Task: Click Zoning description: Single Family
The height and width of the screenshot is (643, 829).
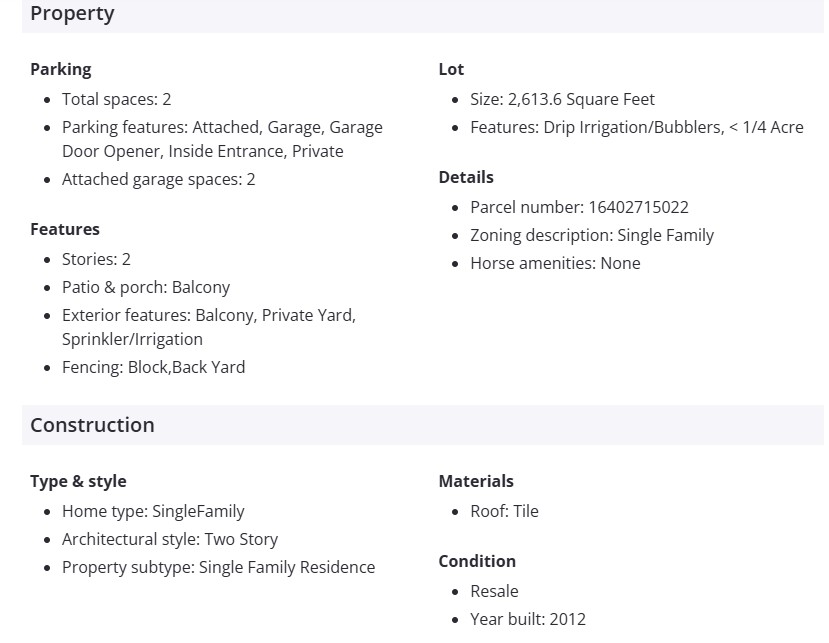Action: click(x=592, y=235)
